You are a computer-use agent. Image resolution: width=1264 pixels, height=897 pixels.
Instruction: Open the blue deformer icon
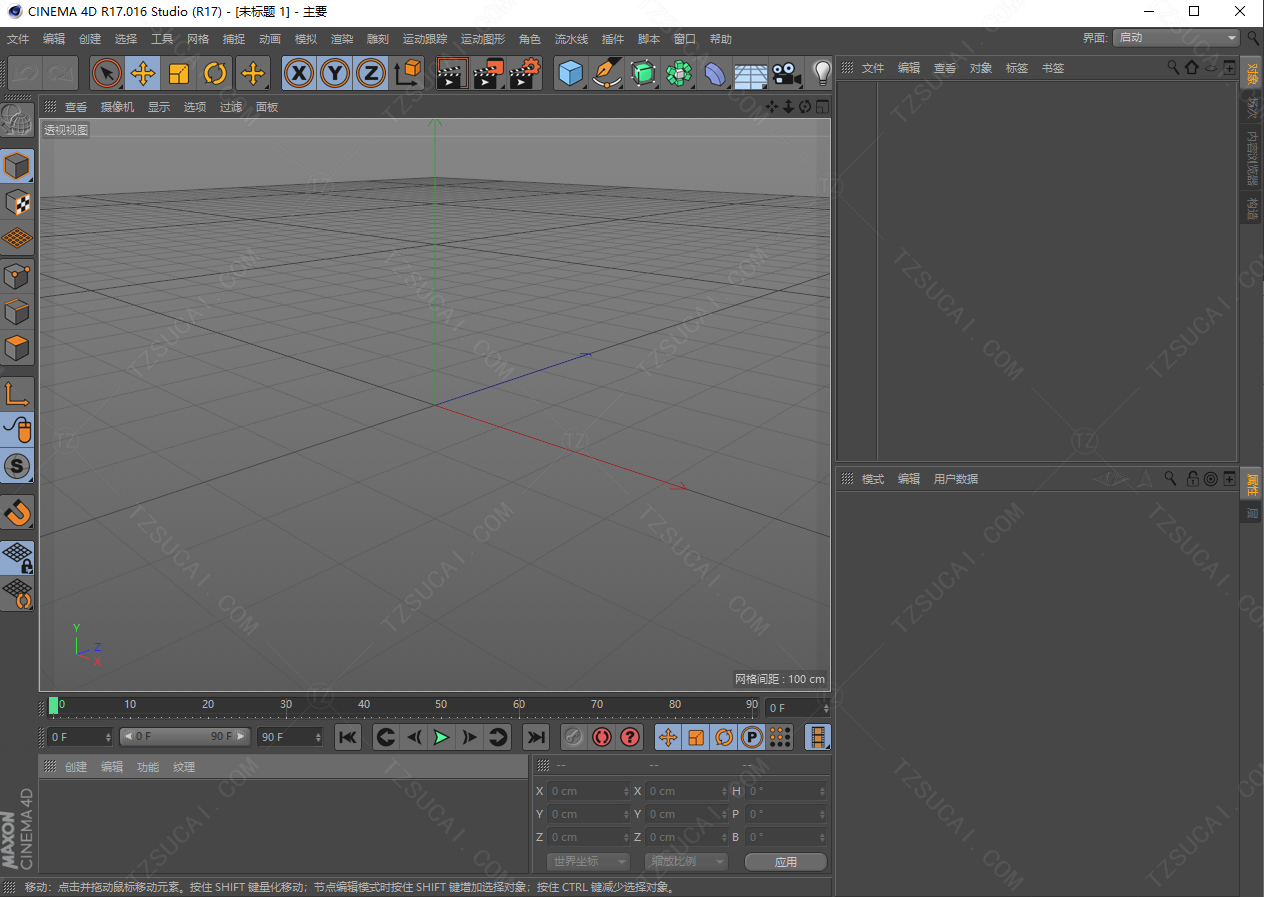point(714,73)
